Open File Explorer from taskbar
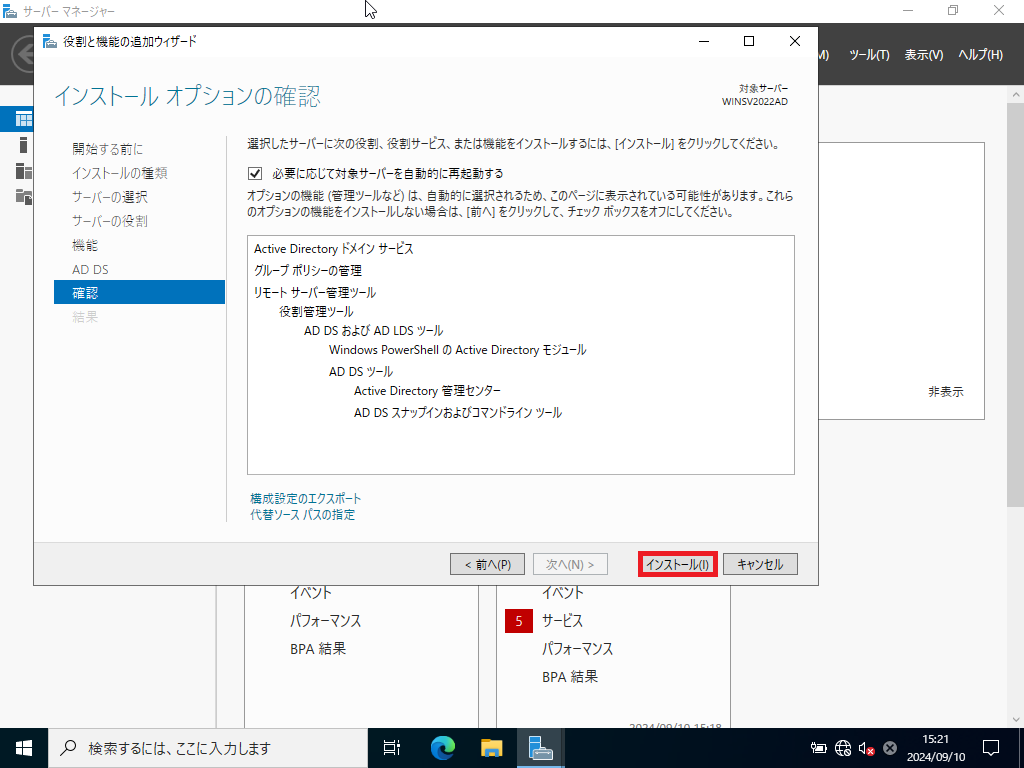The width and height of the screenshot is (1024, 768). point(491,748)
